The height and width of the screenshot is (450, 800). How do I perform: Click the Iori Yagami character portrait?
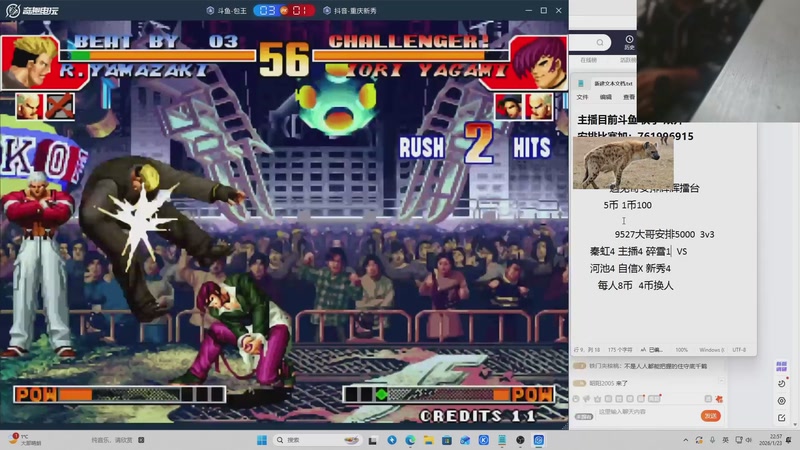pyautogui.click(x=539, y=62)
